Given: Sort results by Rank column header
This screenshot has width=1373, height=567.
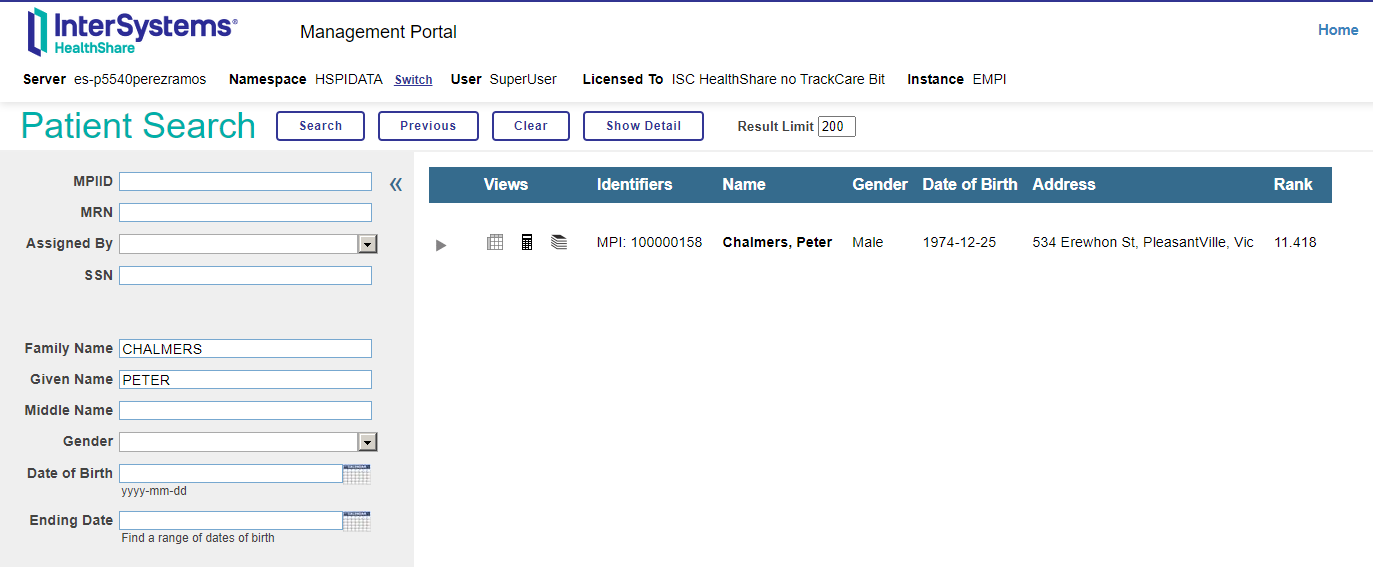Looking at the screenshot, I should [x=1293, y=184].
